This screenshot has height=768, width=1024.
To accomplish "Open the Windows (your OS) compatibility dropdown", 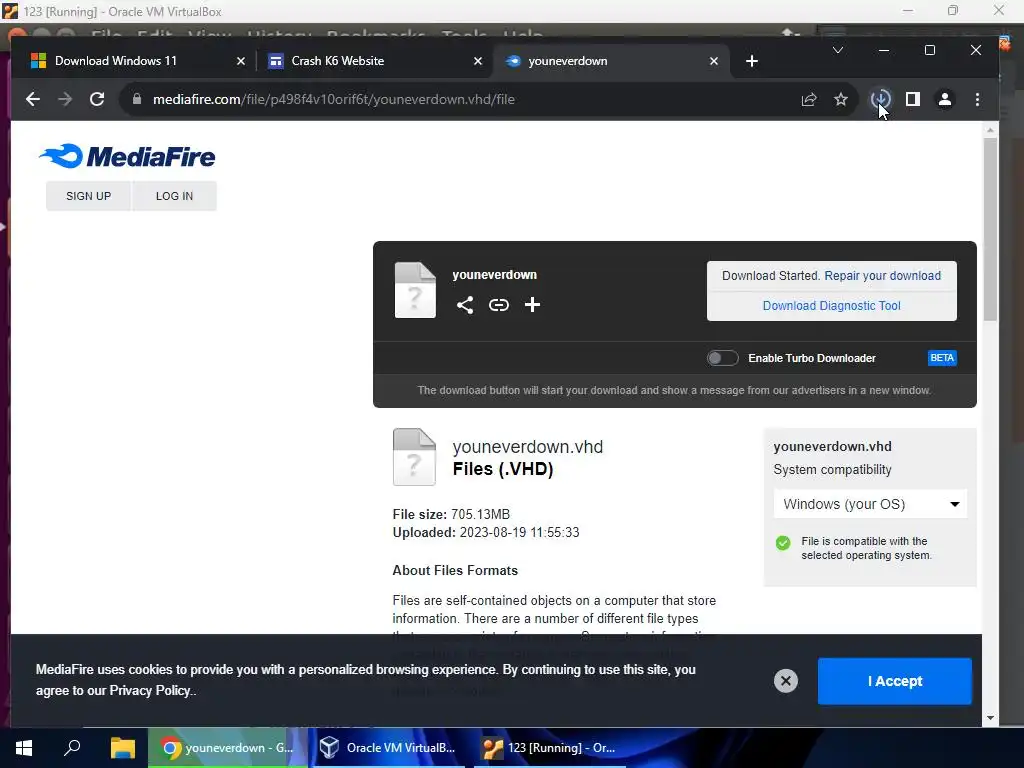I will tap(871, 504).
